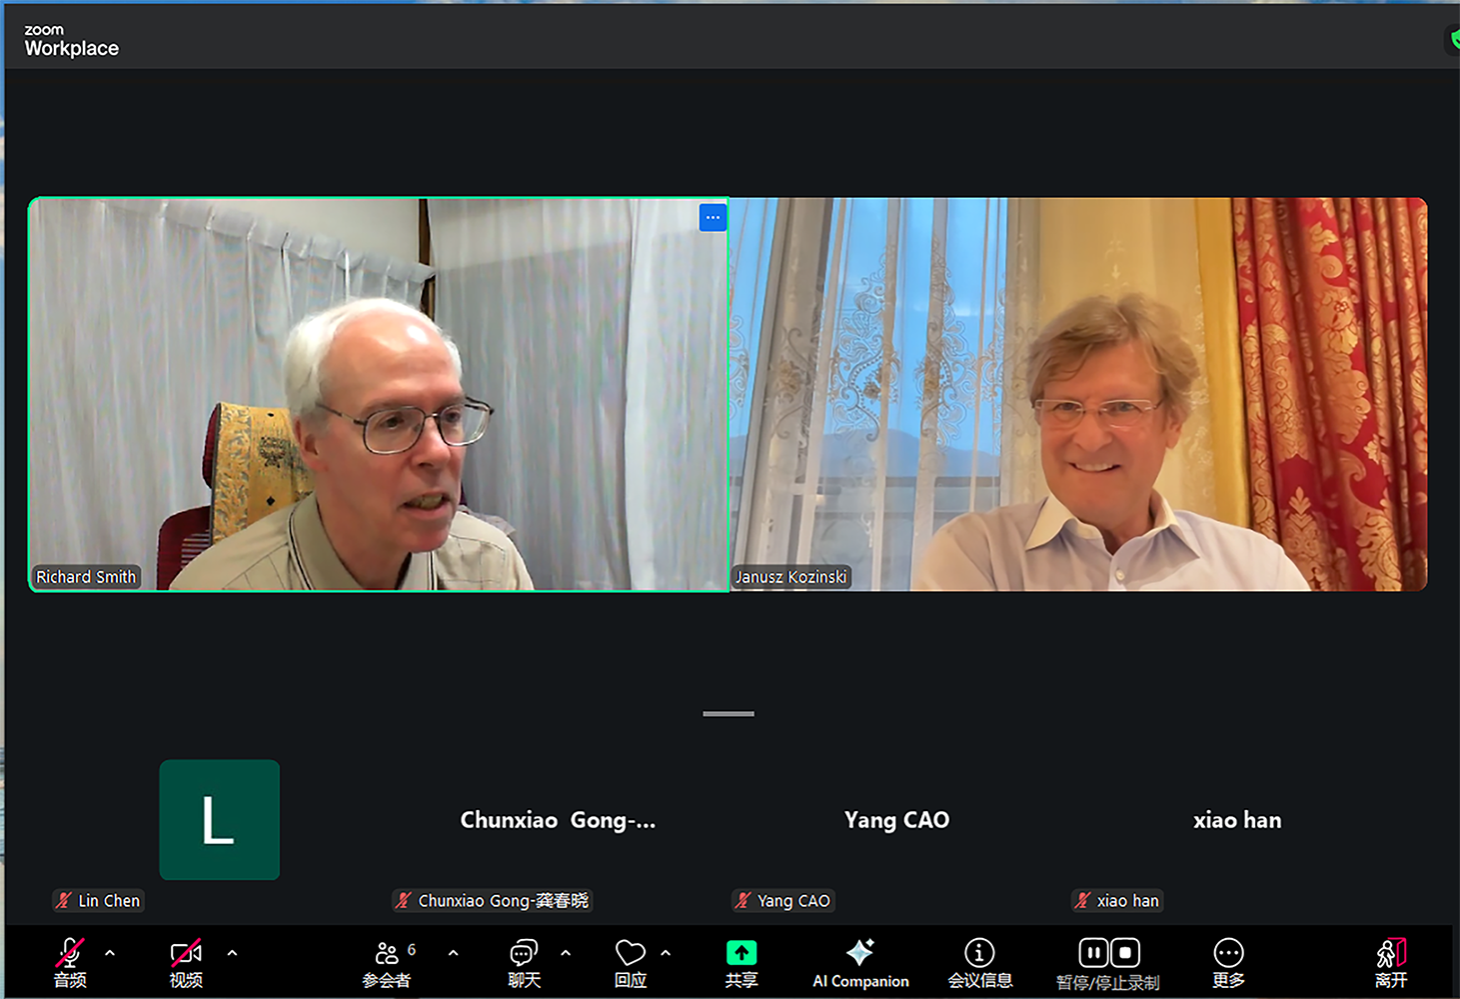Click the green 共享 share screen button
The width and height of the screenshot is (1460, 999).
click(741, 962)
